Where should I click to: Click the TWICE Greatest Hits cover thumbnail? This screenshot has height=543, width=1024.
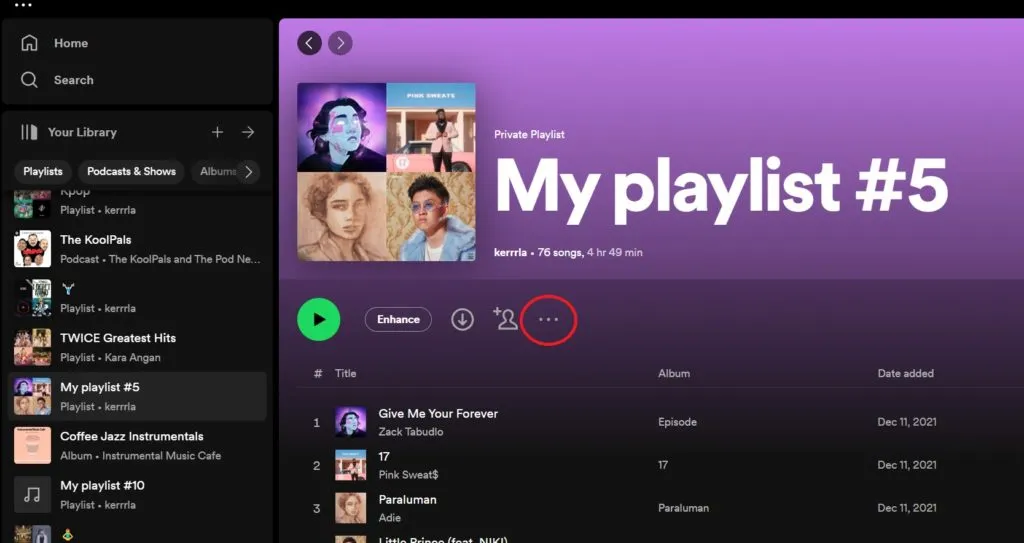(x=33, y=347)
